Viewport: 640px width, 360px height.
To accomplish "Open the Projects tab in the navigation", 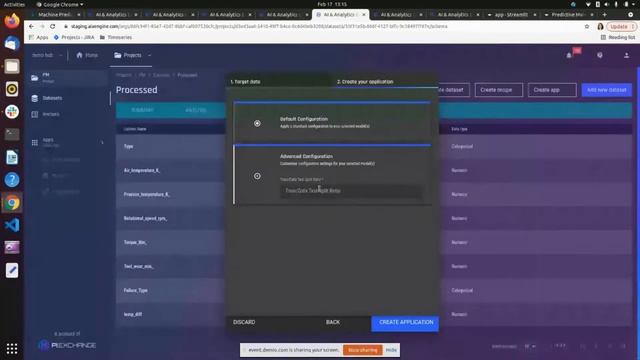I will [x=128, y=55].
